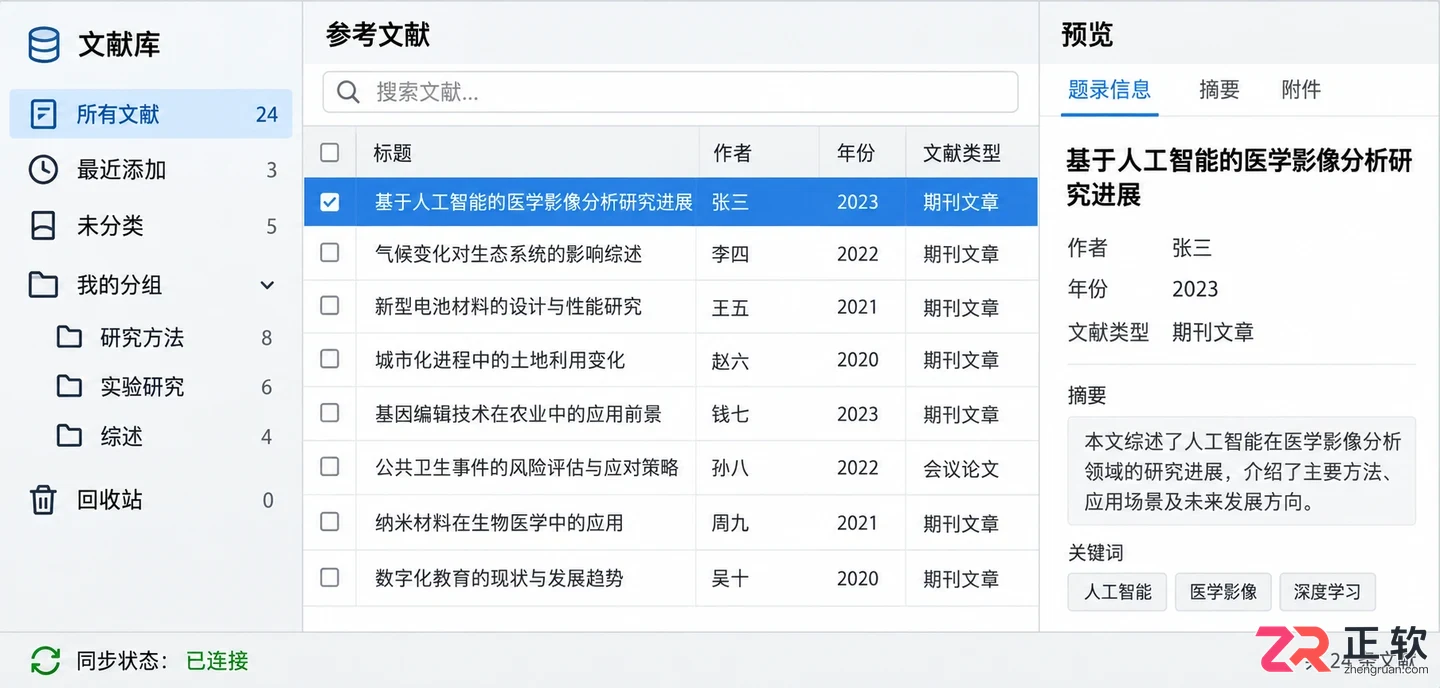Click author cell 周九
The height and width of the screenshot is (688, 1440).
[x=730, y=523]
